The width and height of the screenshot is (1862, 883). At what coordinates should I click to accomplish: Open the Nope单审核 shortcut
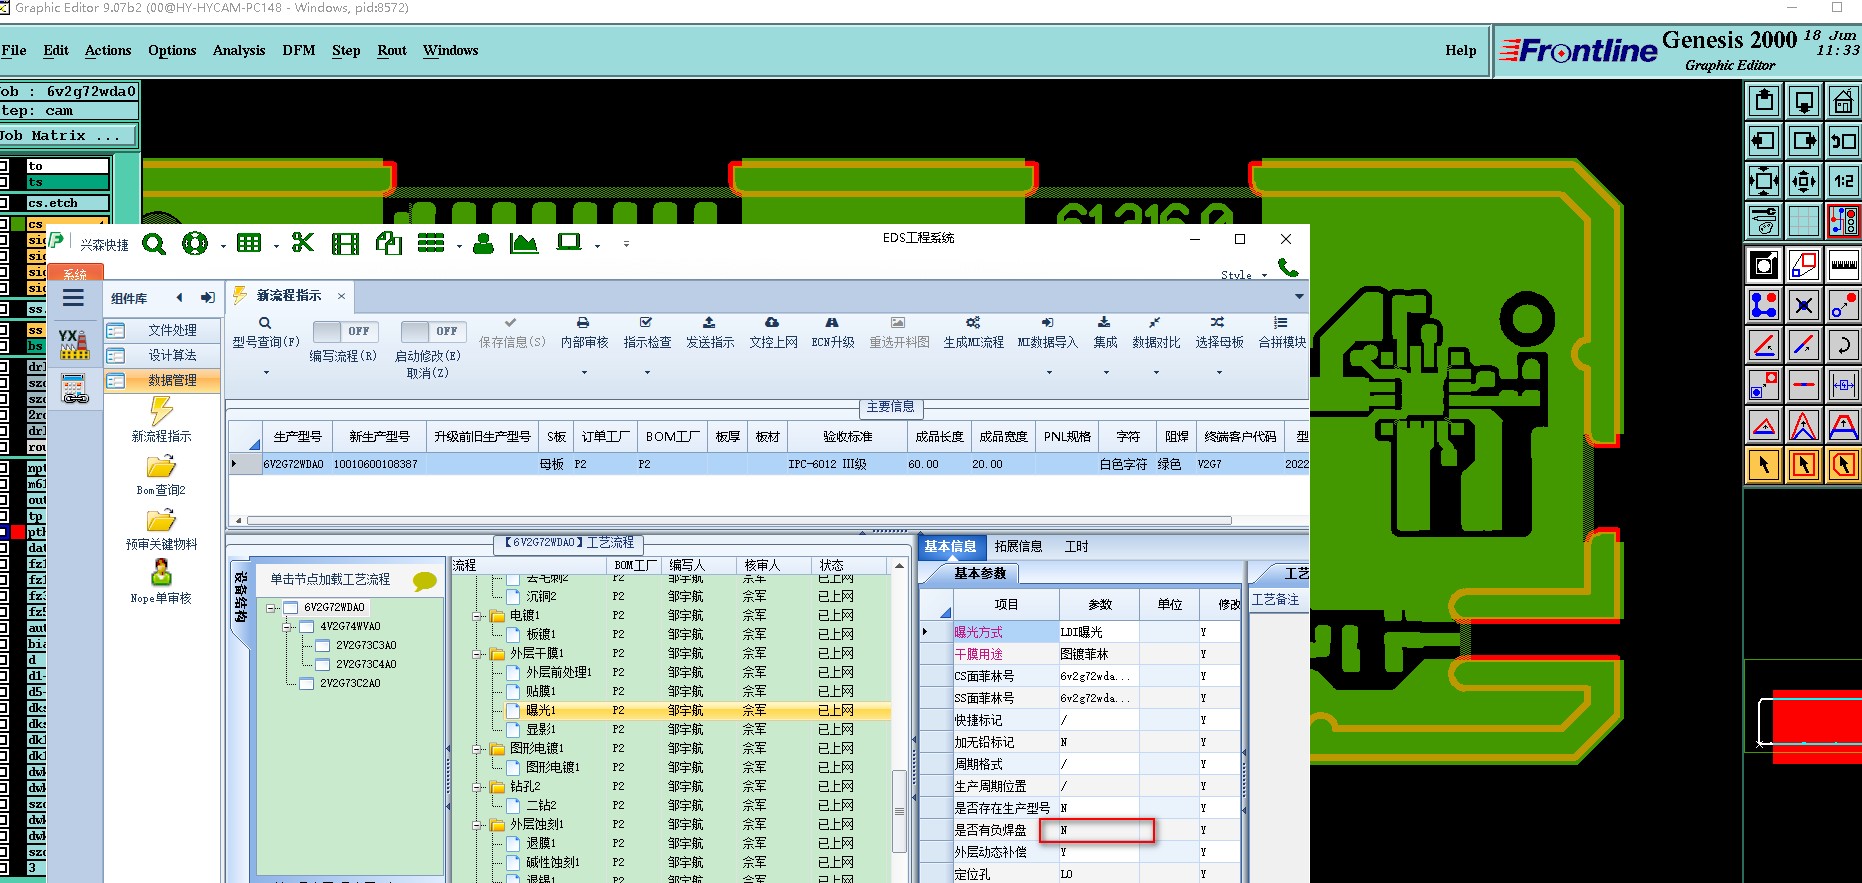click(x=161, y=583)
